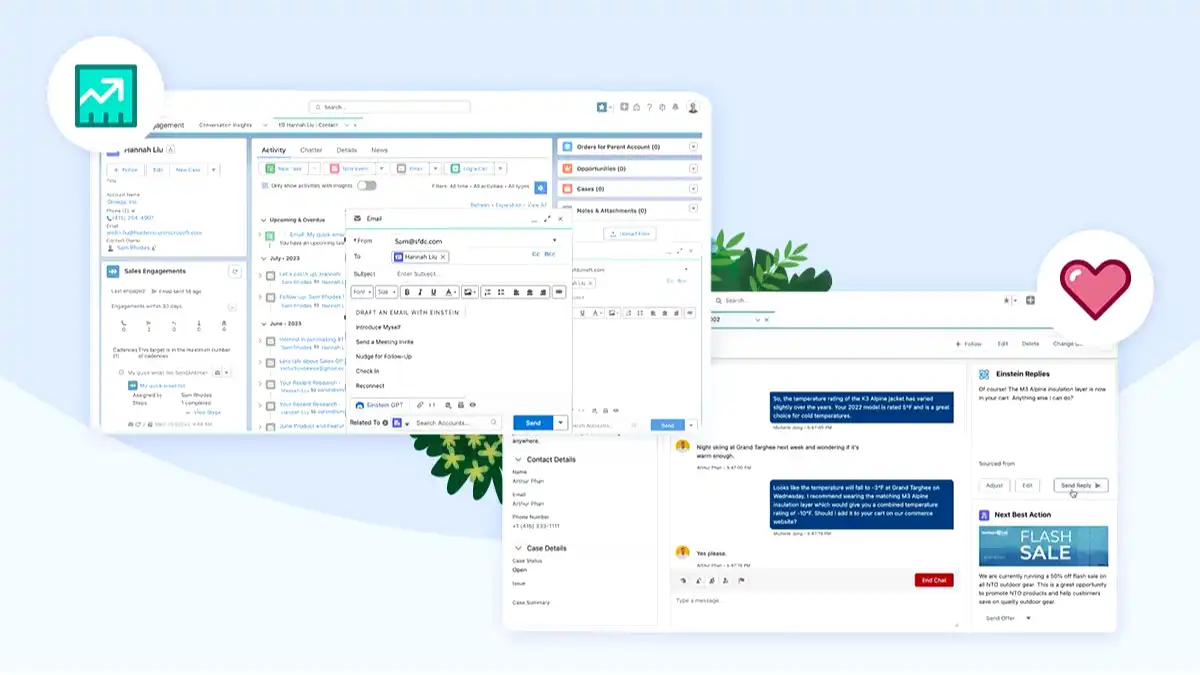Click the Einstein Replies panel icon
The width and height of the screenshot is (1200, 675).
pyautogui.click(x=985, y=374)
